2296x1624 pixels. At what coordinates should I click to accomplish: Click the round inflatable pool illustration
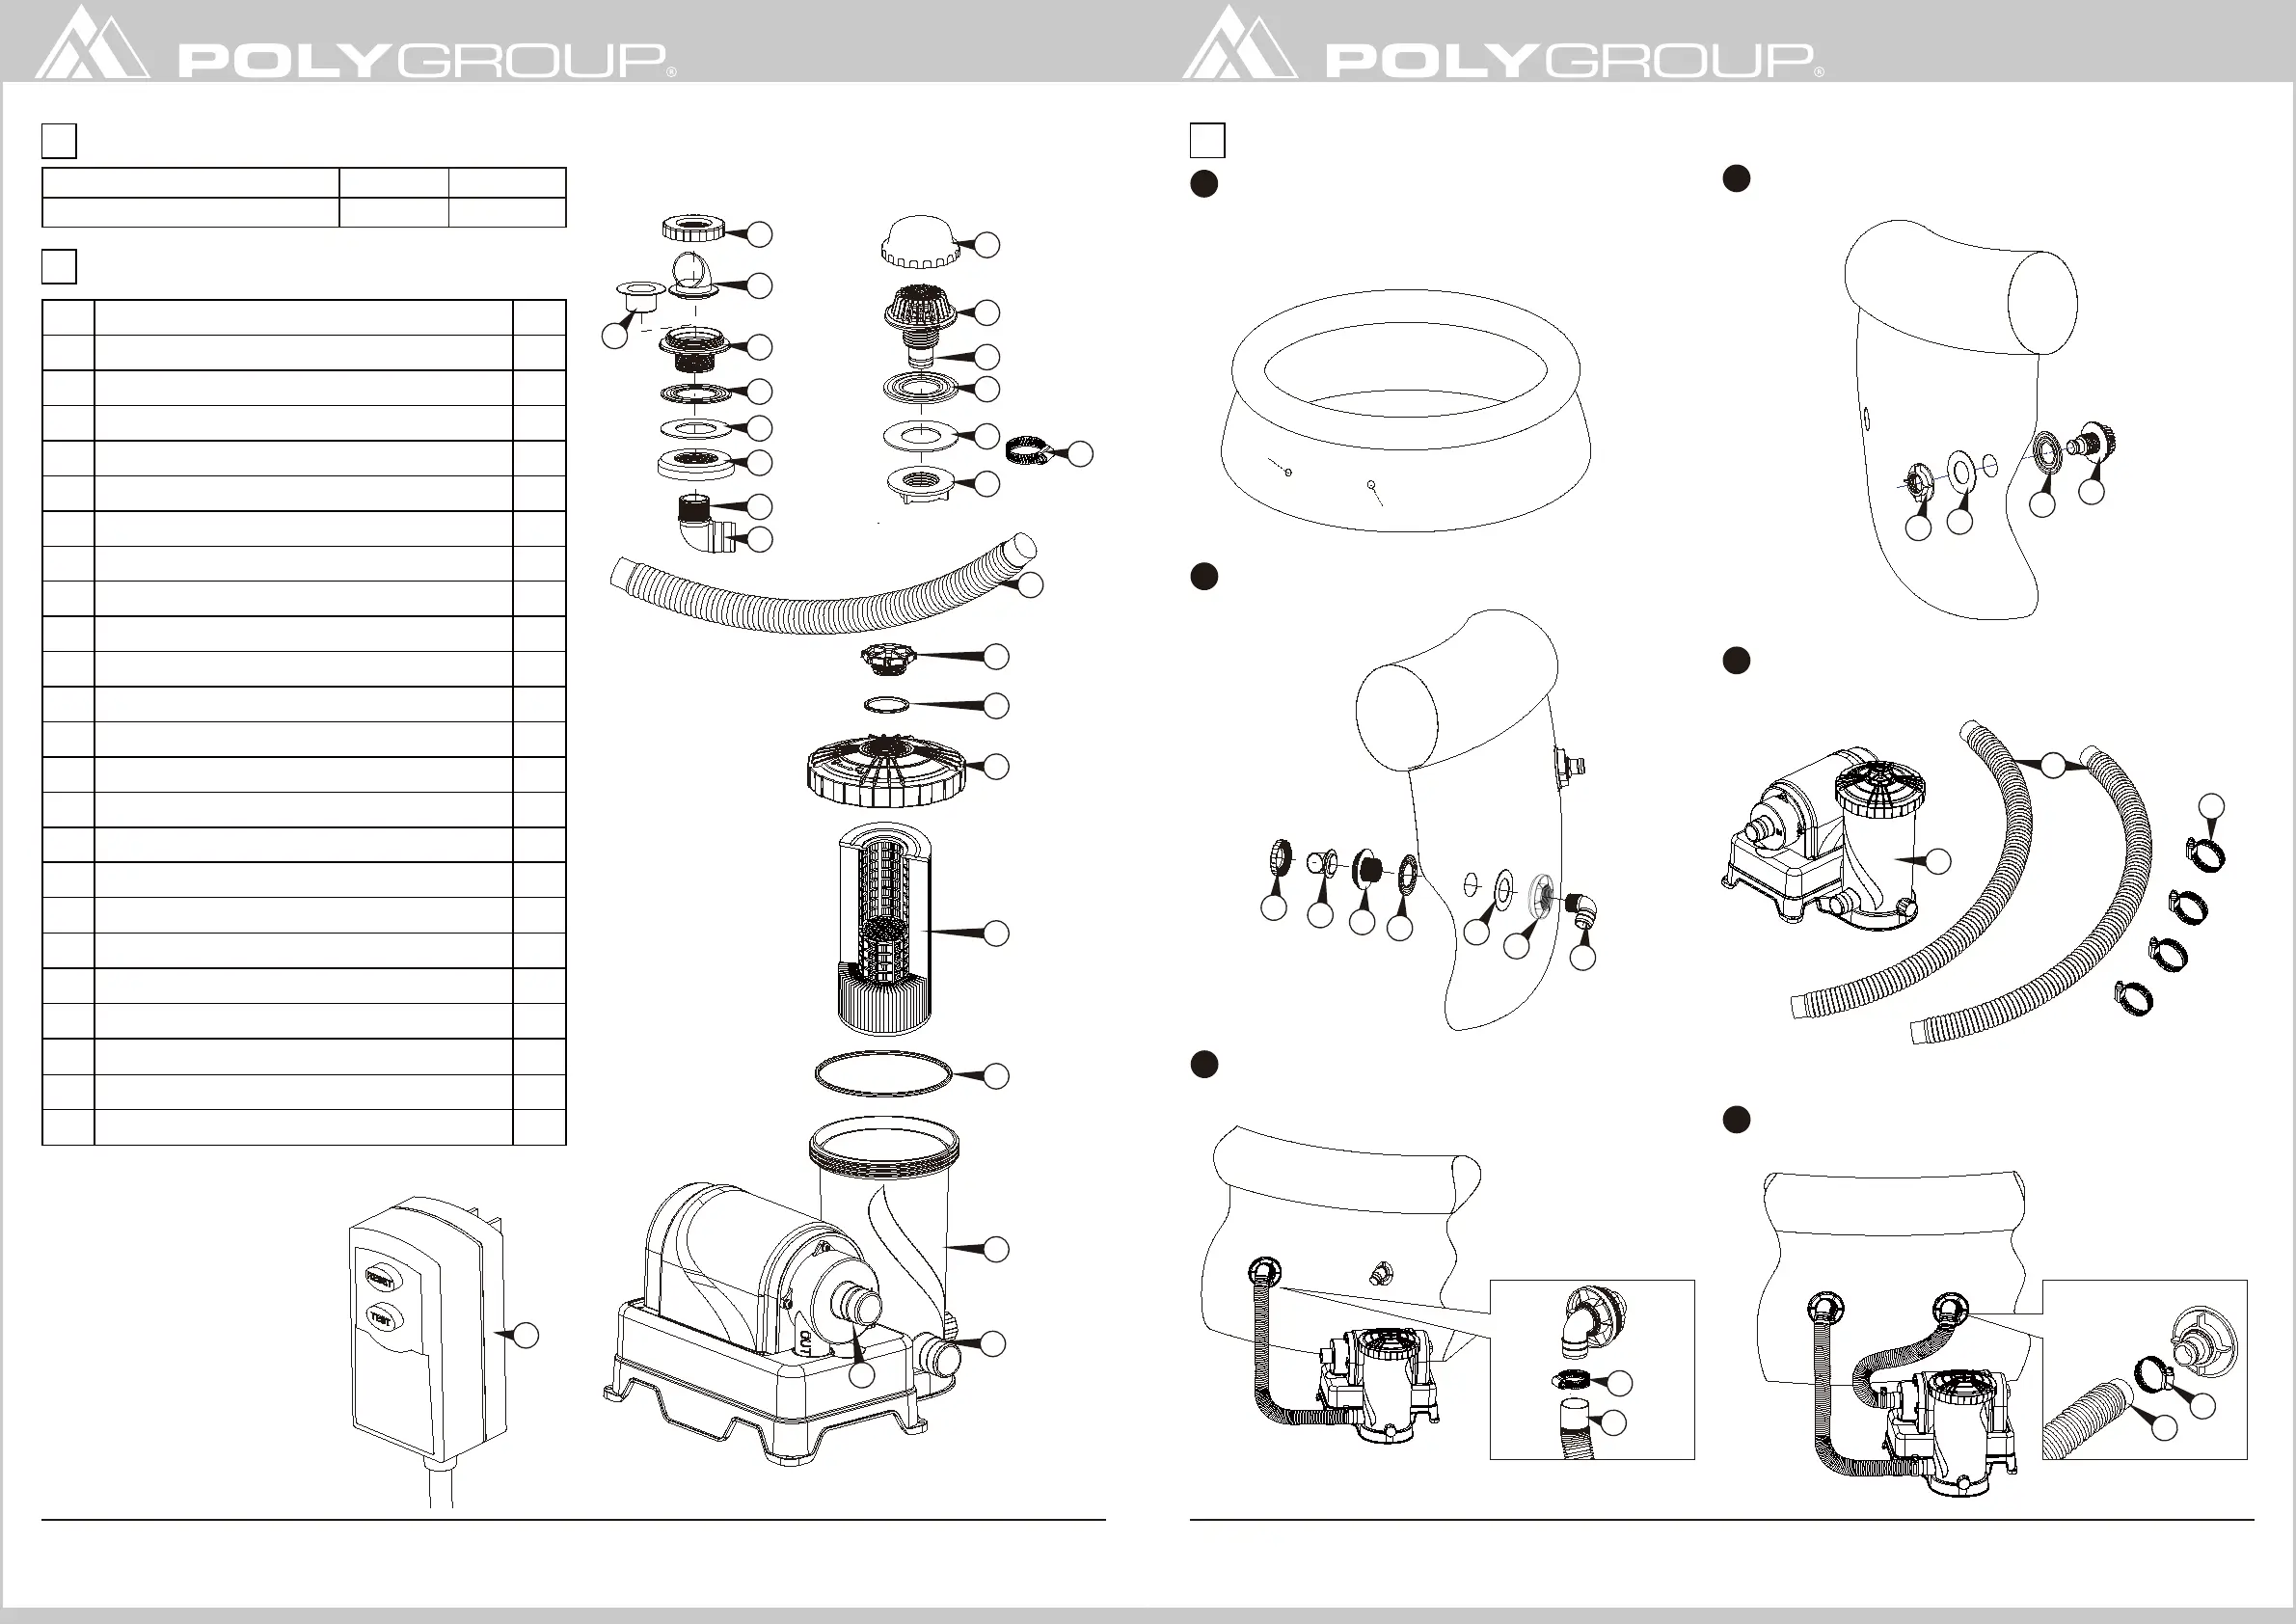click(1405, 411)
